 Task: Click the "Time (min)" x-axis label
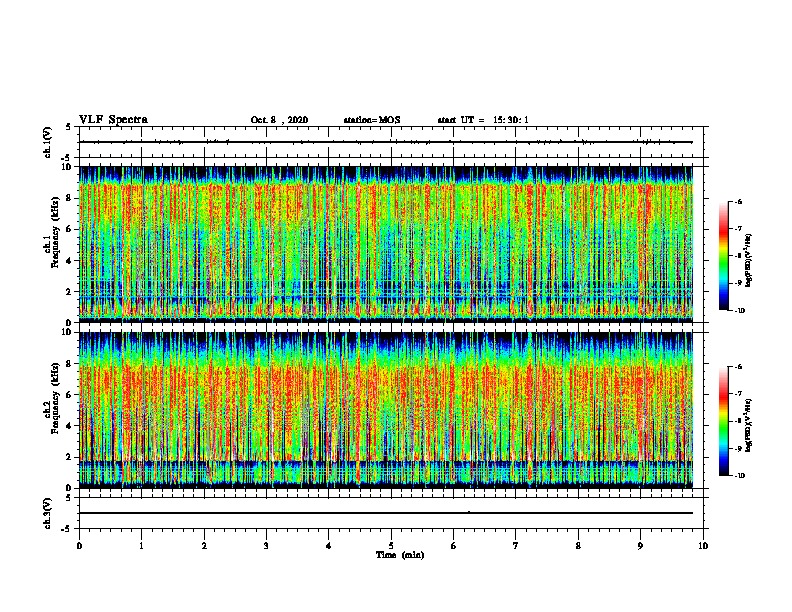click(400, 555)
